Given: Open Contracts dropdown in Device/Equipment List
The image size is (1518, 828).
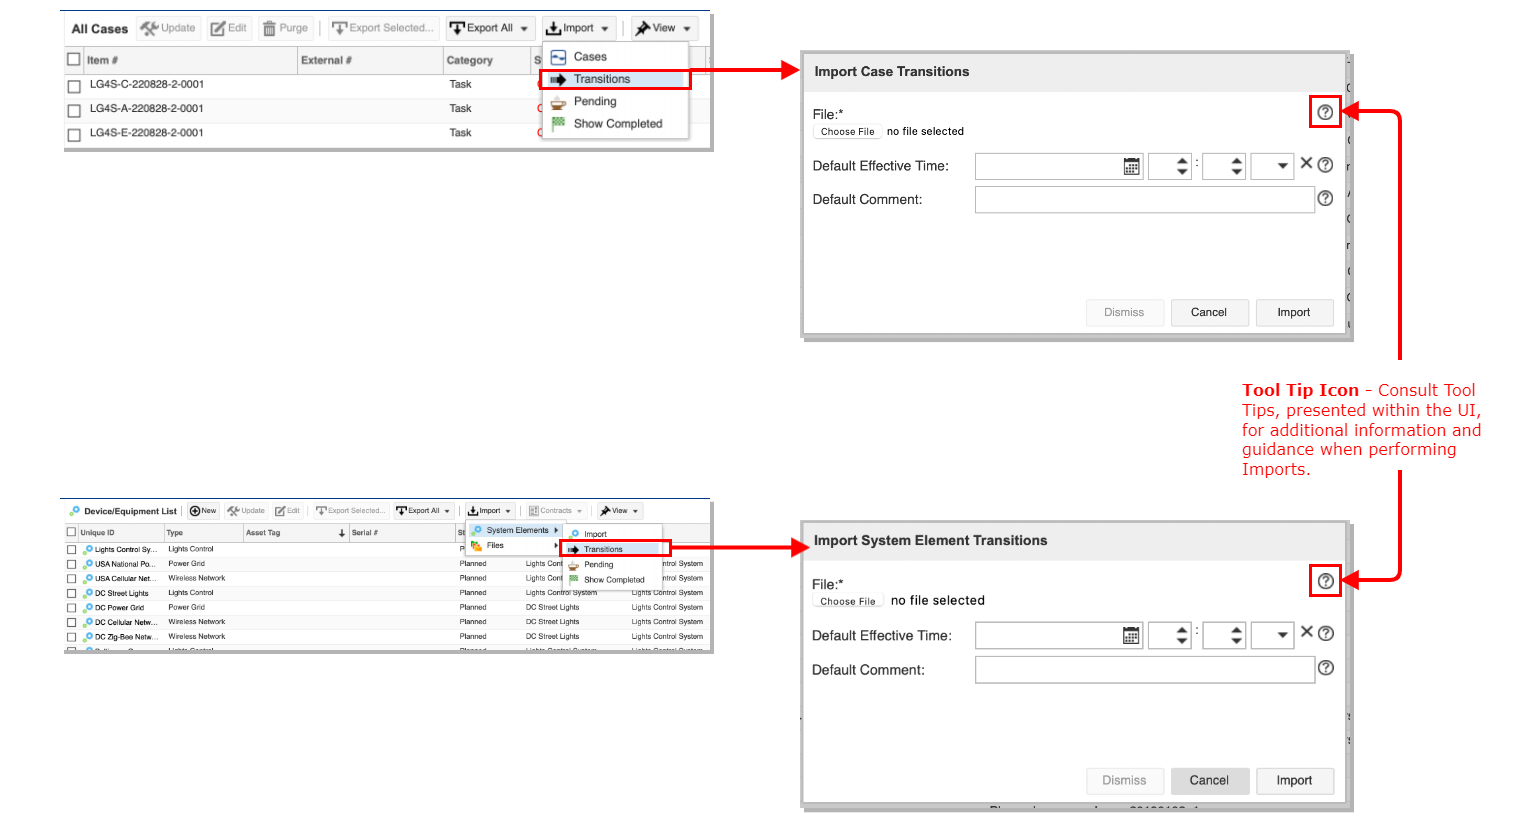Looking at the screenshot, I should point(556,511).
